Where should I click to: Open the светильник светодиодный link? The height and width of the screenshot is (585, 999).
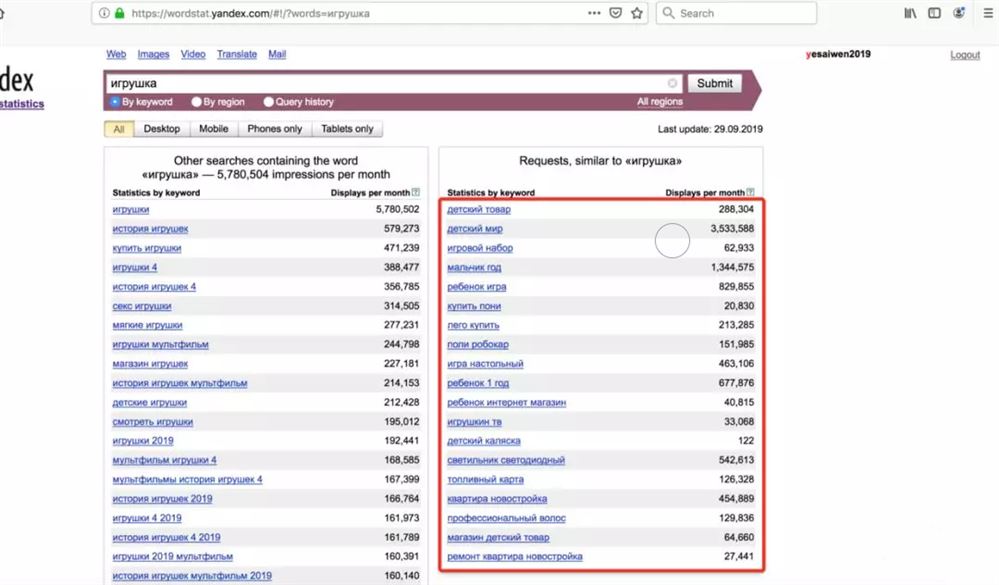point(506,459)
